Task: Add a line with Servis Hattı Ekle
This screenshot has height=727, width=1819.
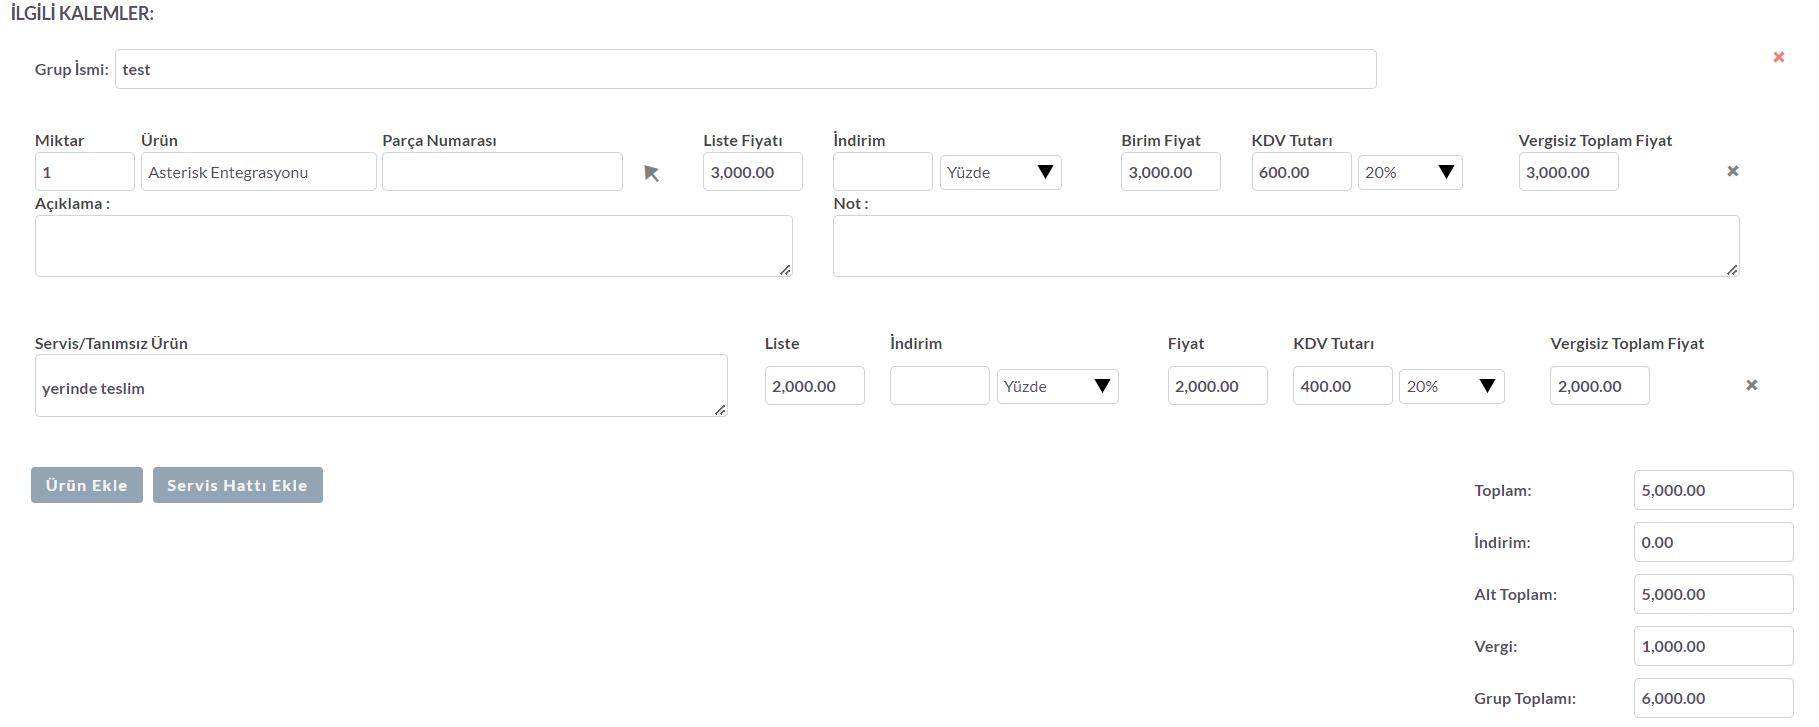Action: [x=238, y=485]
